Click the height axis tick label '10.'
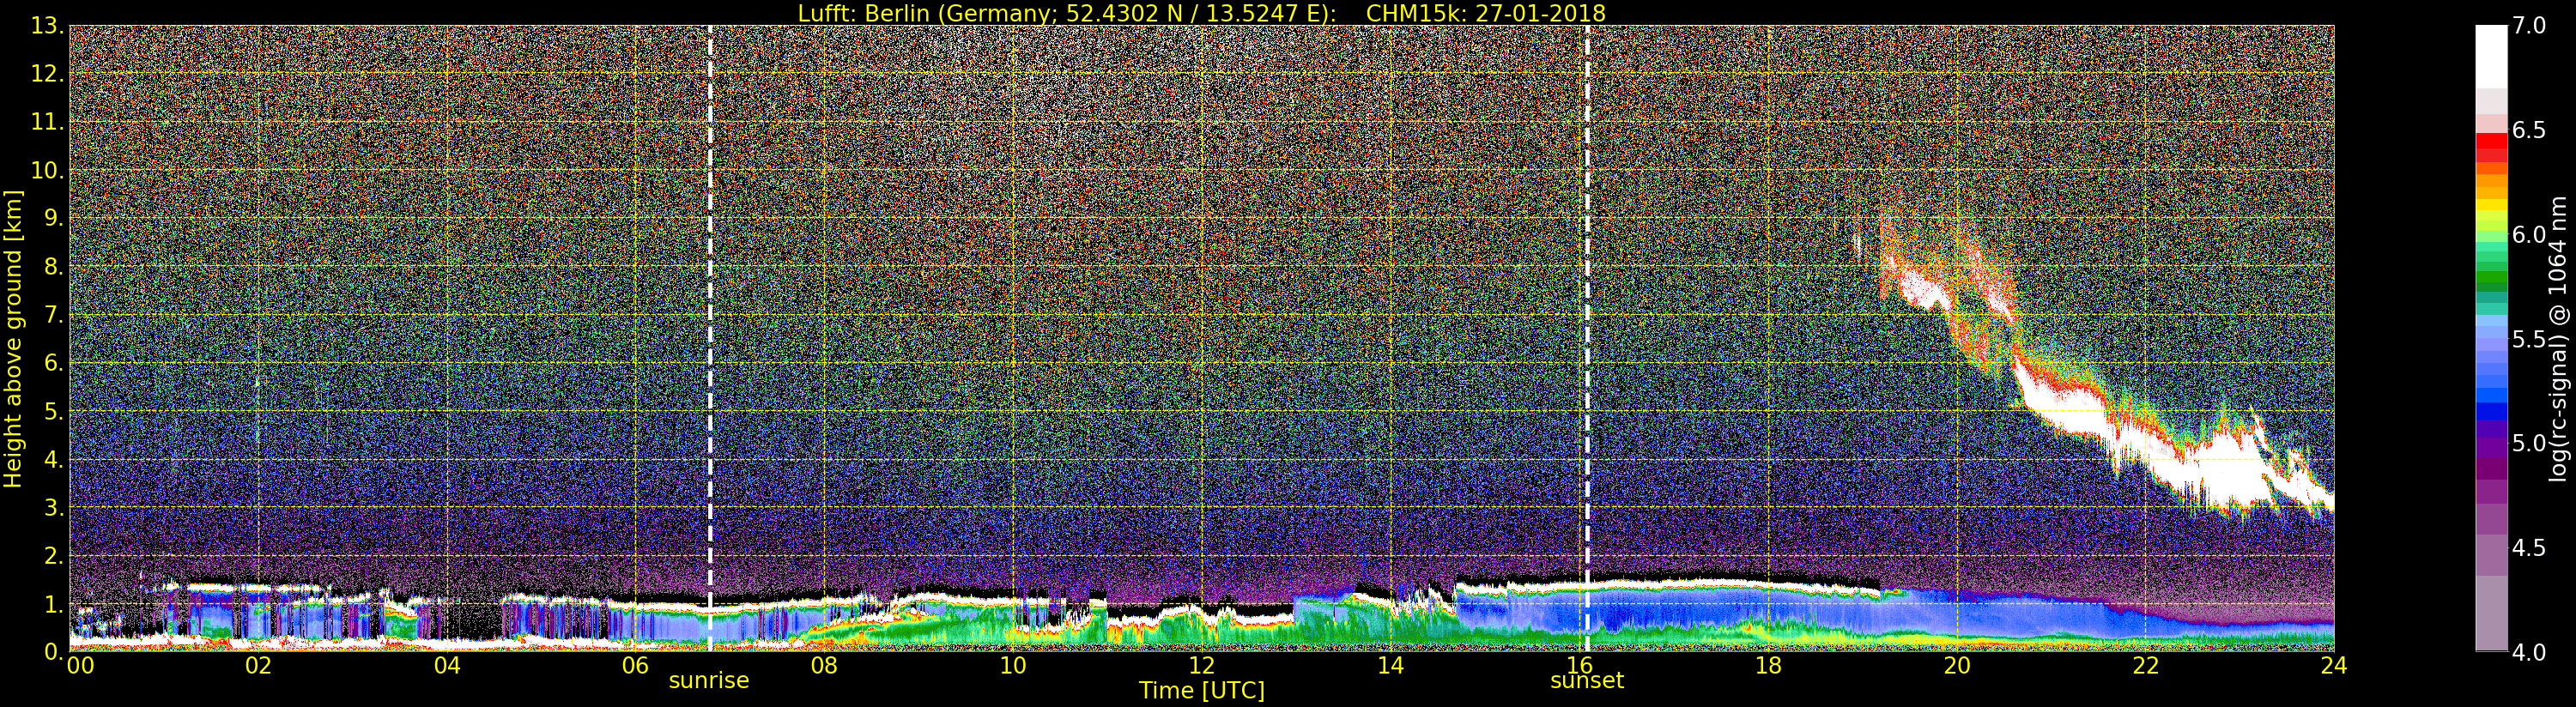Screen dimensions: 2576x707 click(47, 170)
